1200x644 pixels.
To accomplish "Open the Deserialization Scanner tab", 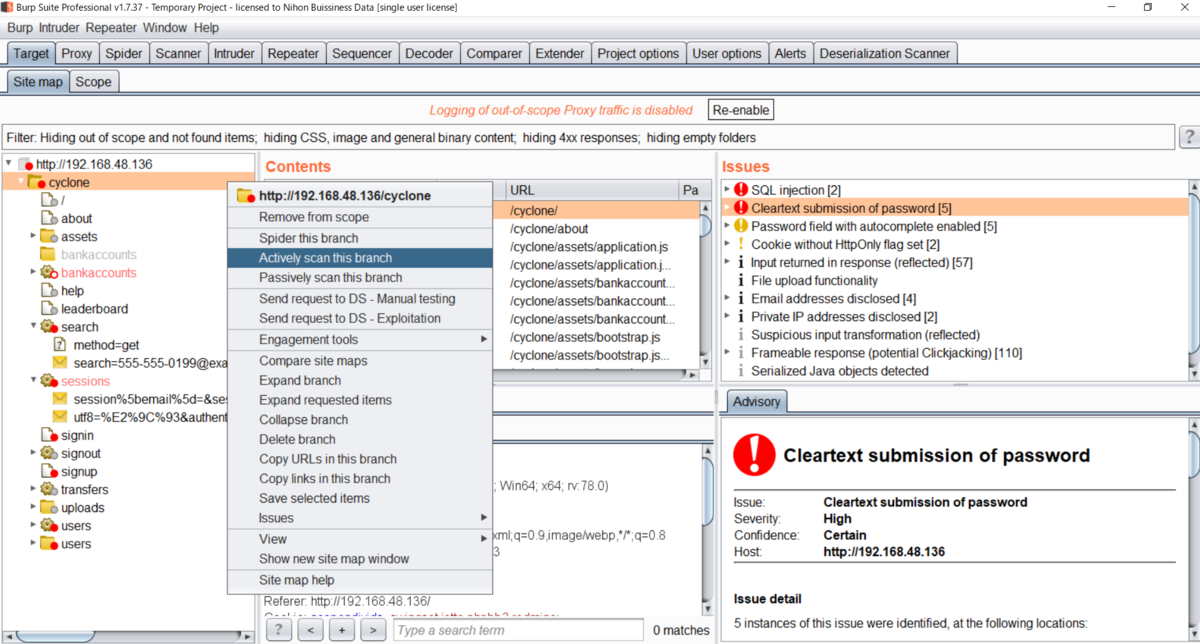I will 885,53.
